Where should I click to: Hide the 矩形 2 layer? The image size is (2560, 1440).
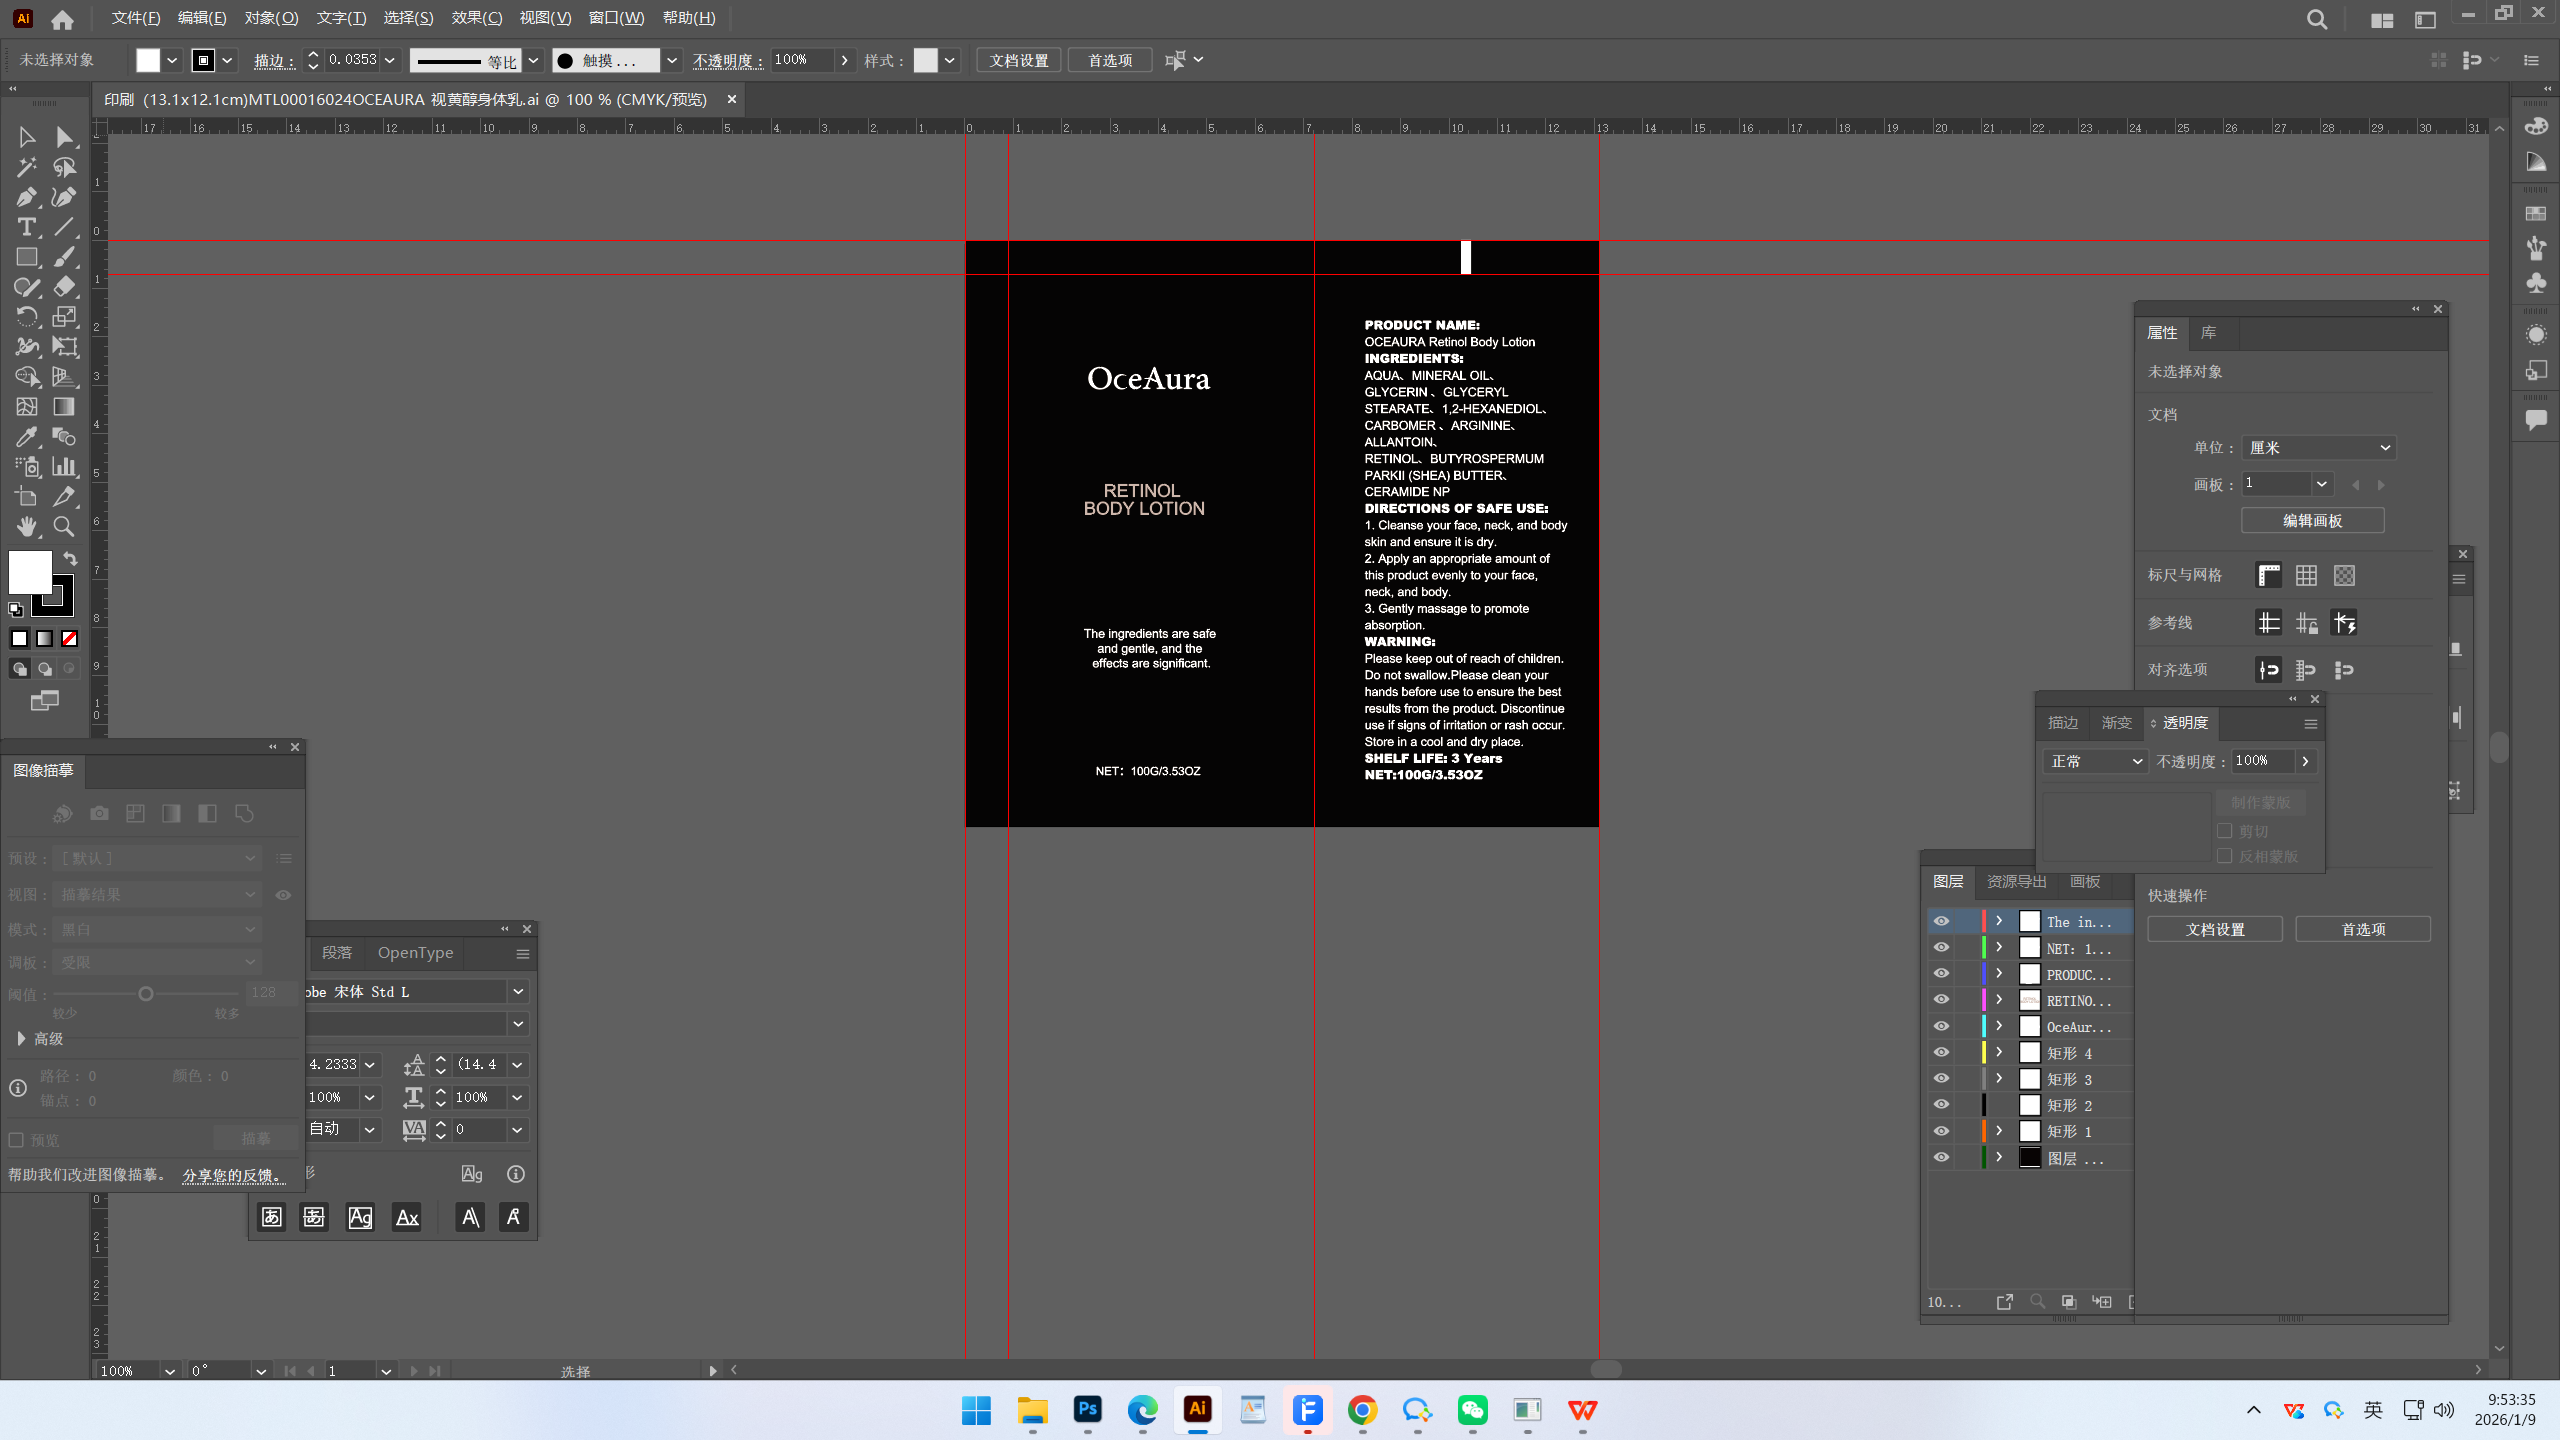click(1941, 1104)
